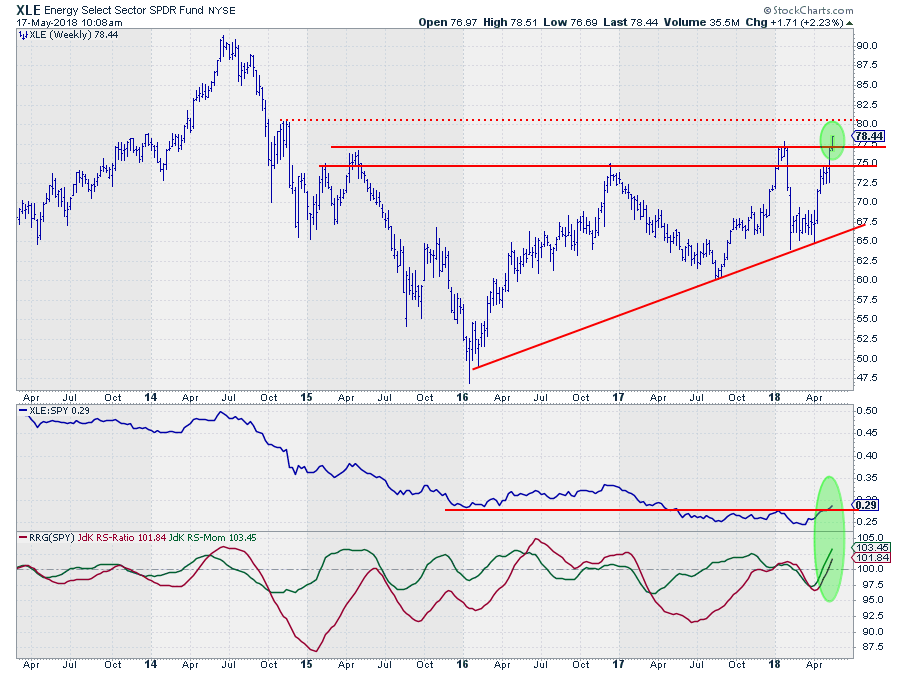Screen dimensions: 900x673
Task: Click the 47.5 price axis label
Action: [866, 378]
